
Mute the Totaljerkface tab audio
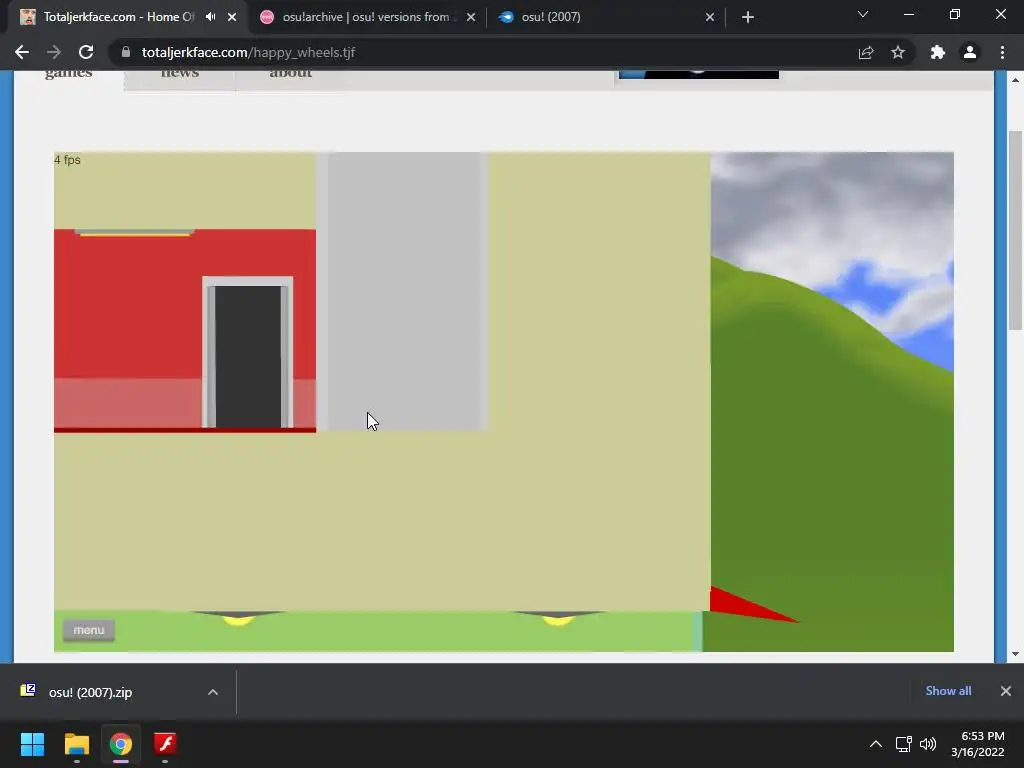click(x=210, y=17)
